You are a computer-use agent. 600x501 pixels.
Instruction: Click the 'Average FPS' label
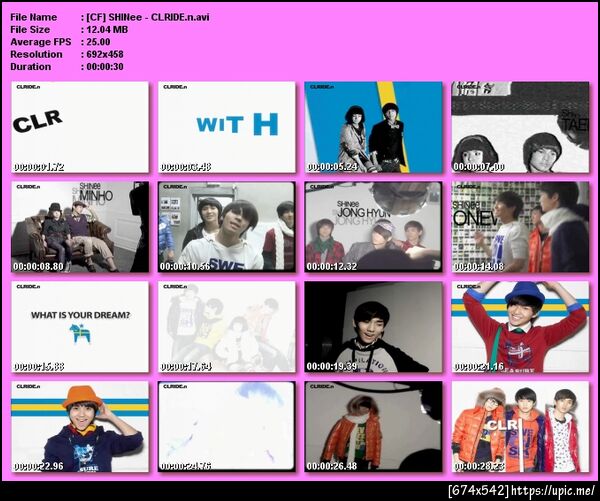pyautogui.click(x=41, y=42)
